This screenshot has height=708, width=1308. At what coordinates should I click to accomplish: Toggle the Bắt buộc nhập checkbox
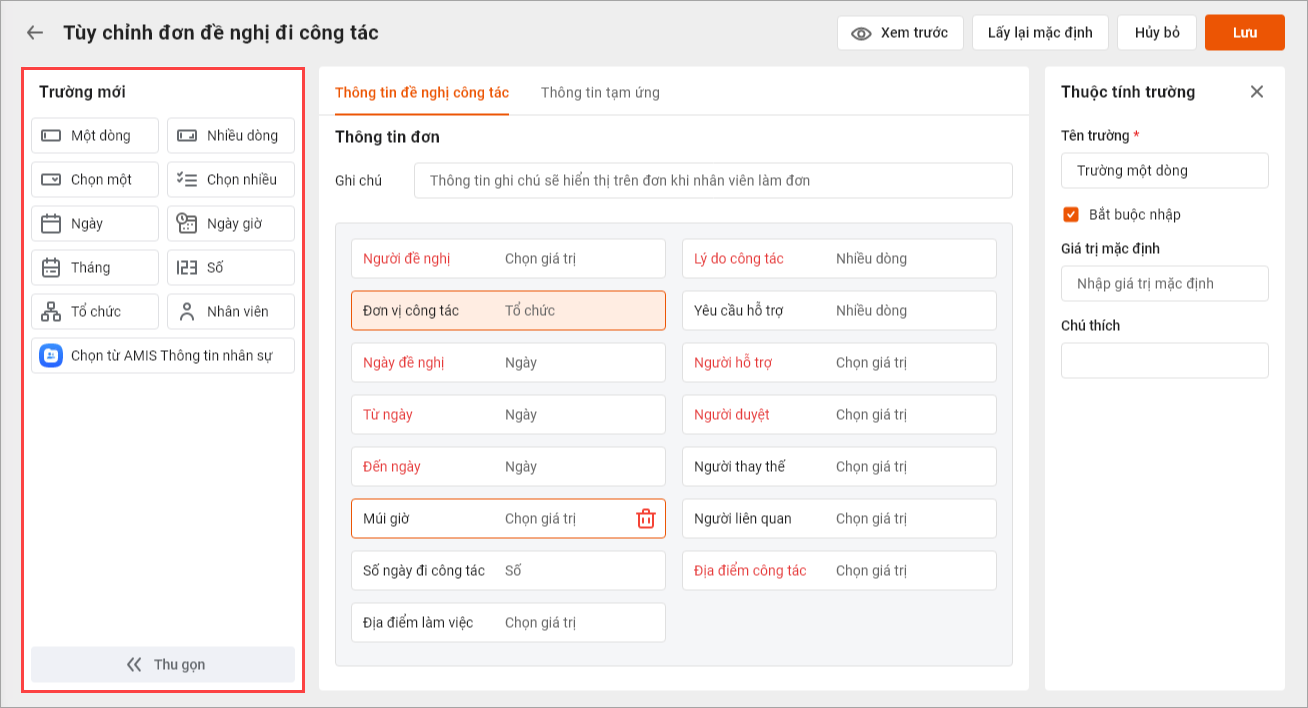point(1071,214)
